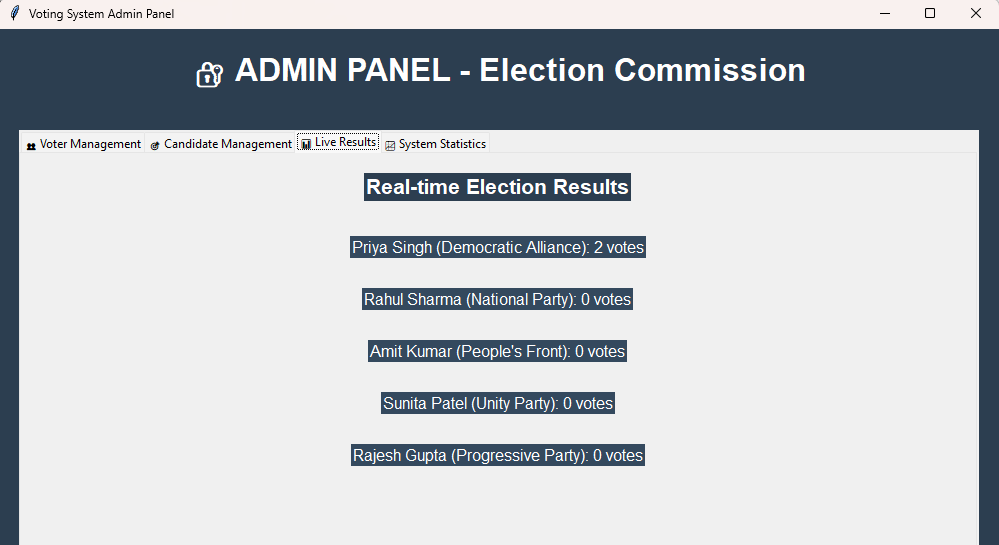The image size is (999, 545).
Task: Click the feather app icon in title bar
Action: click(x=14, y=14)
